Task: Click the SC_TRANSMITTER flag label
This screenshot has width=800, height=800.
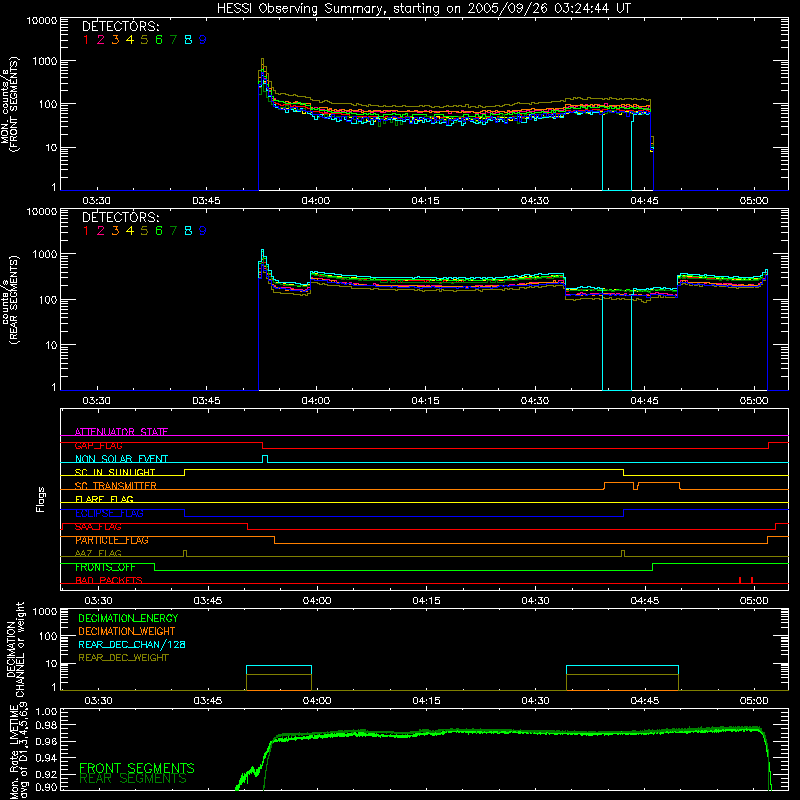Action: (116, 486)
